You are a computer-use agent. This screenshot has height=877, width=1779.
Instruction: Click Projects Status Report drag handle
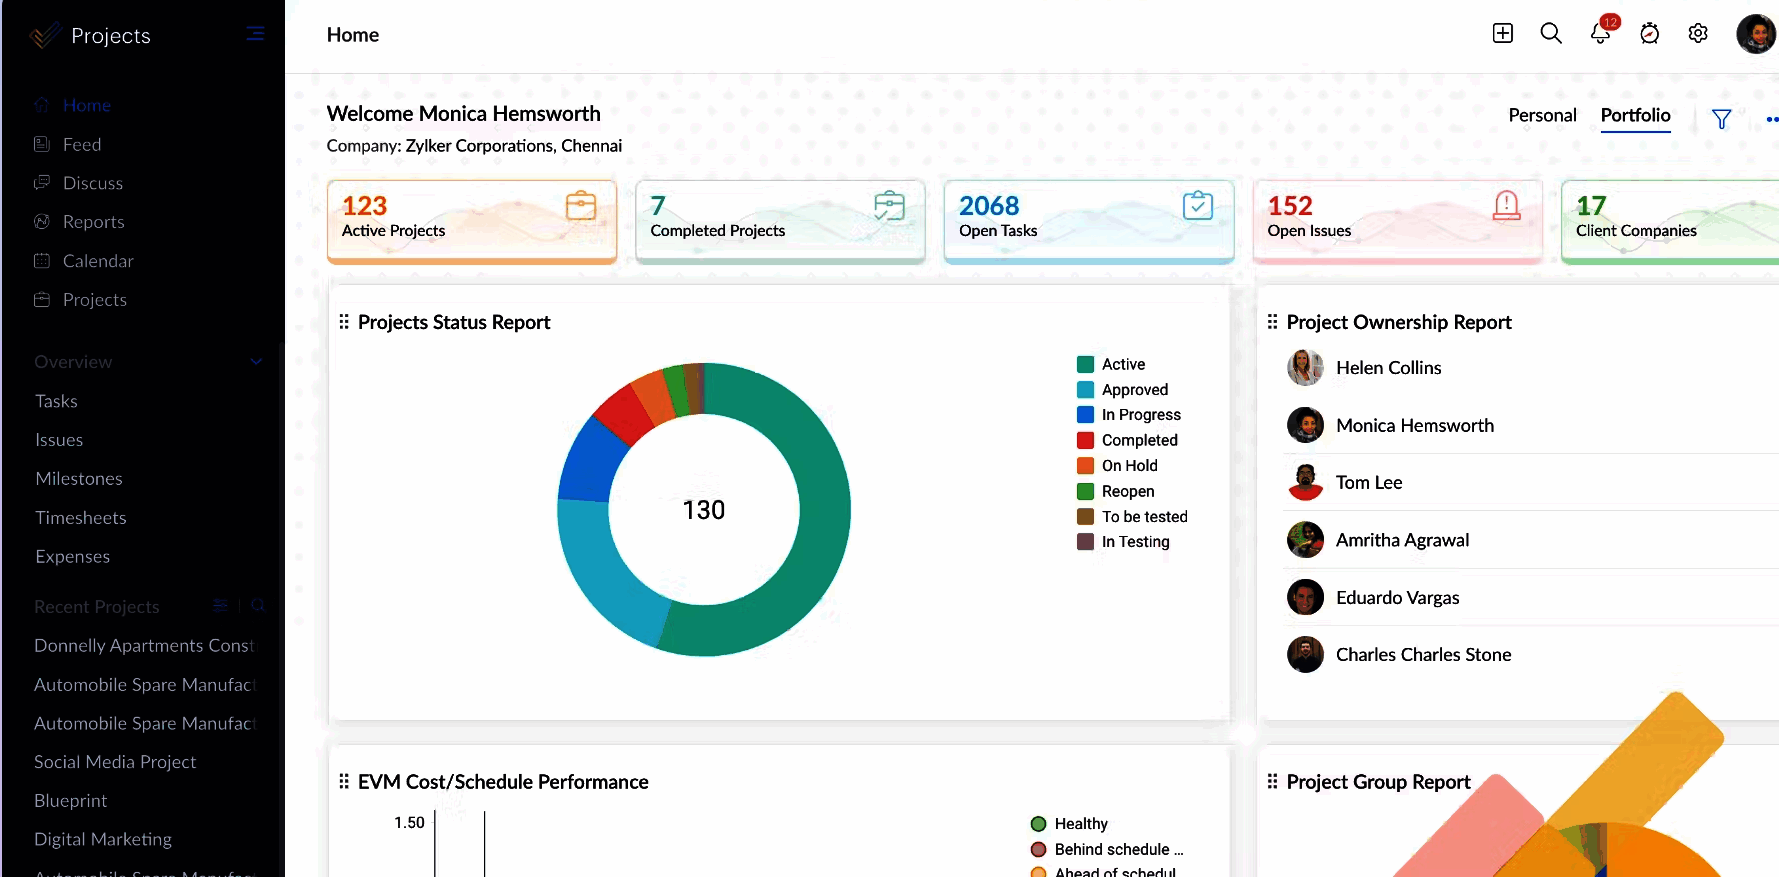click(344, 322)
